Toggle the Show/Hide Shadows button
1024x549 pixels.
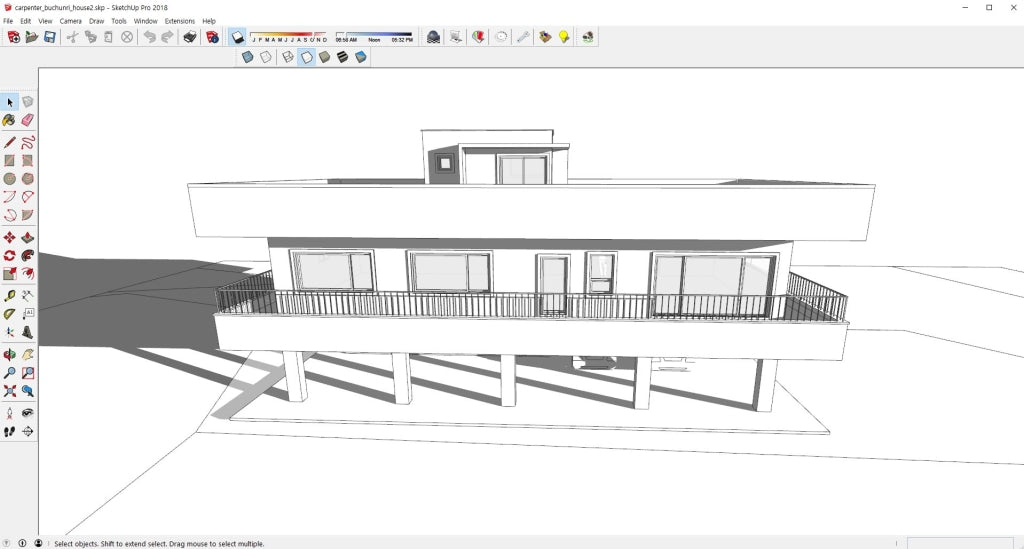tap(237, 37)
